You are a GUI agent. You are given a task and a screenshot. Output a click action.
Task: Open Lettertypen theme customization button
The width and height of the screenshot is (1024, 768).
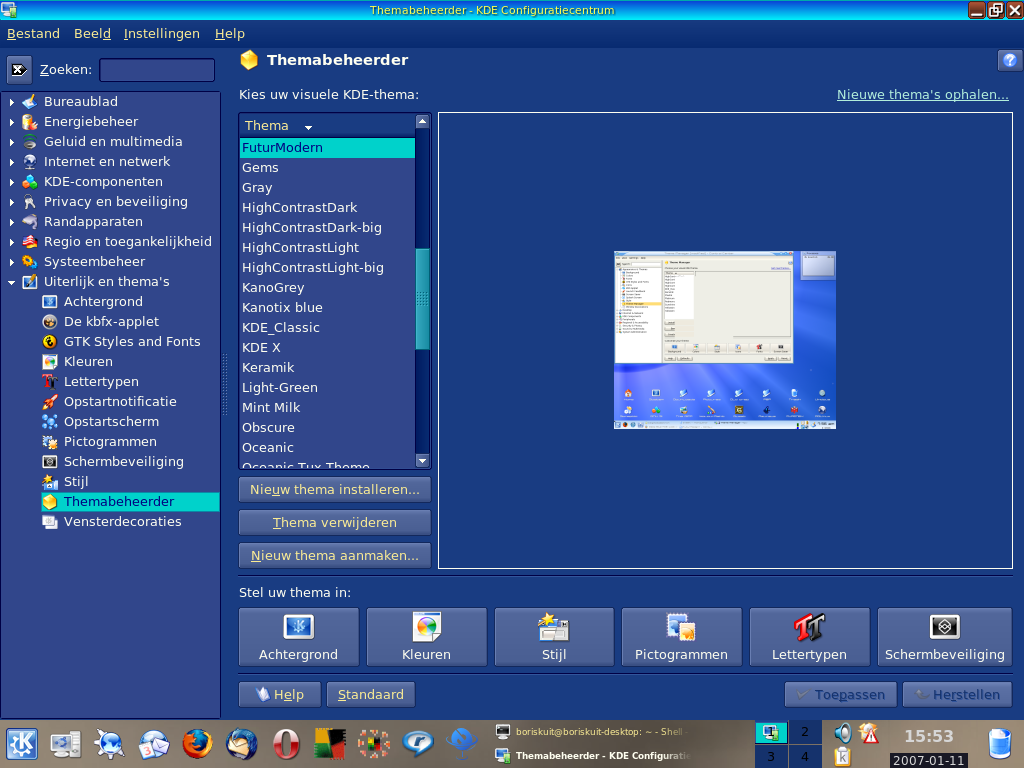point(809,637)
